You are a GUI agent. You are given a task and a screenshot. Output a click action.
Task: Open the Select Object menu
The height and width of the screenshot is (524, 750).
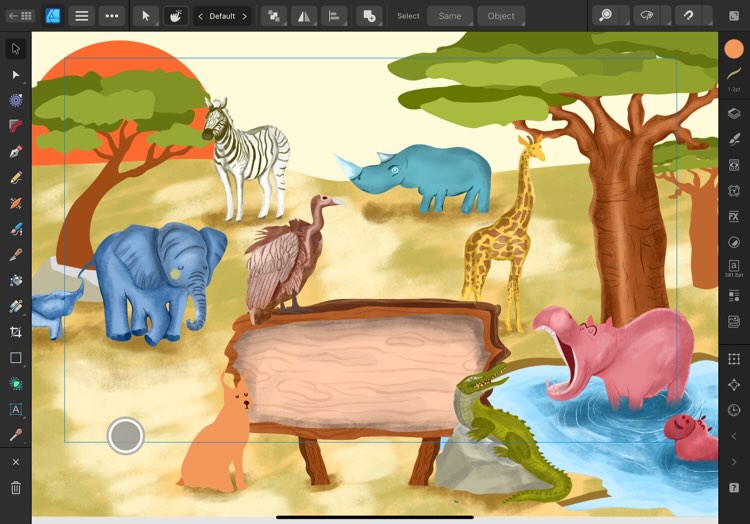pyautogui.click(x=501, y=16)
